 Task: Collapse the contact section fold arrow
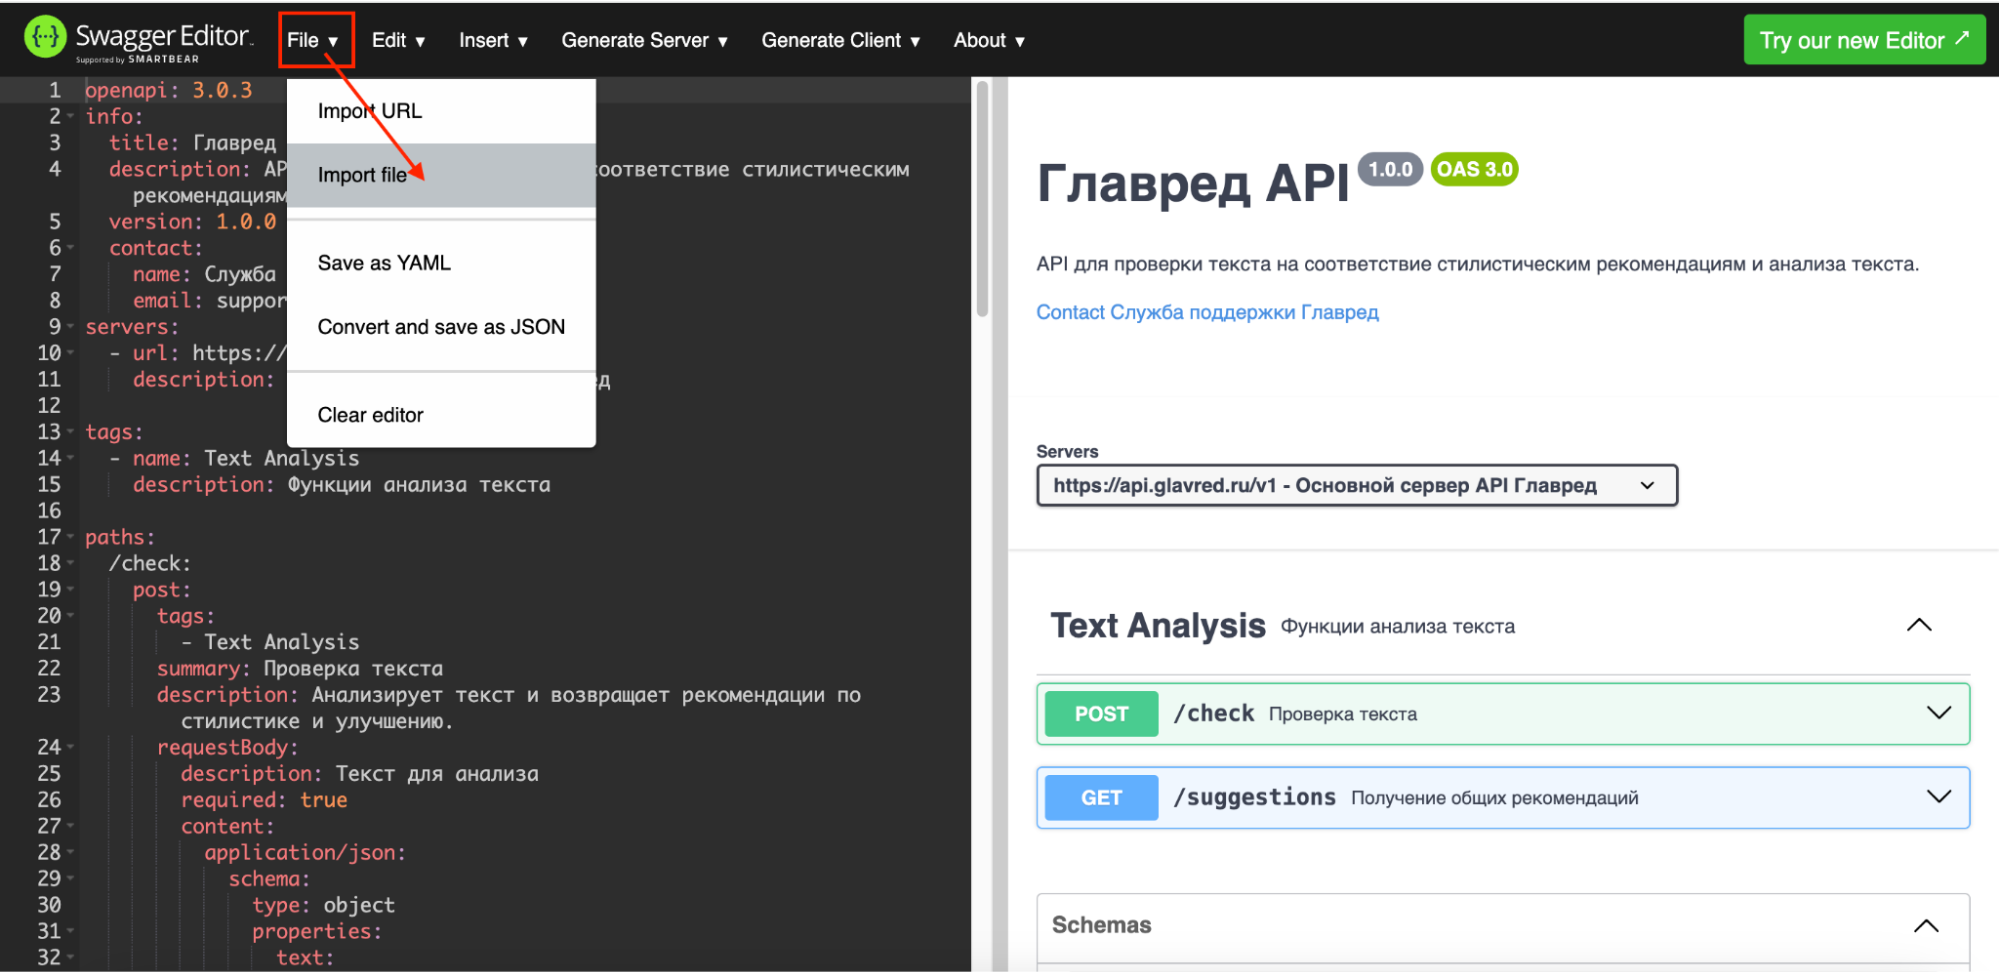tap(70, 247)
